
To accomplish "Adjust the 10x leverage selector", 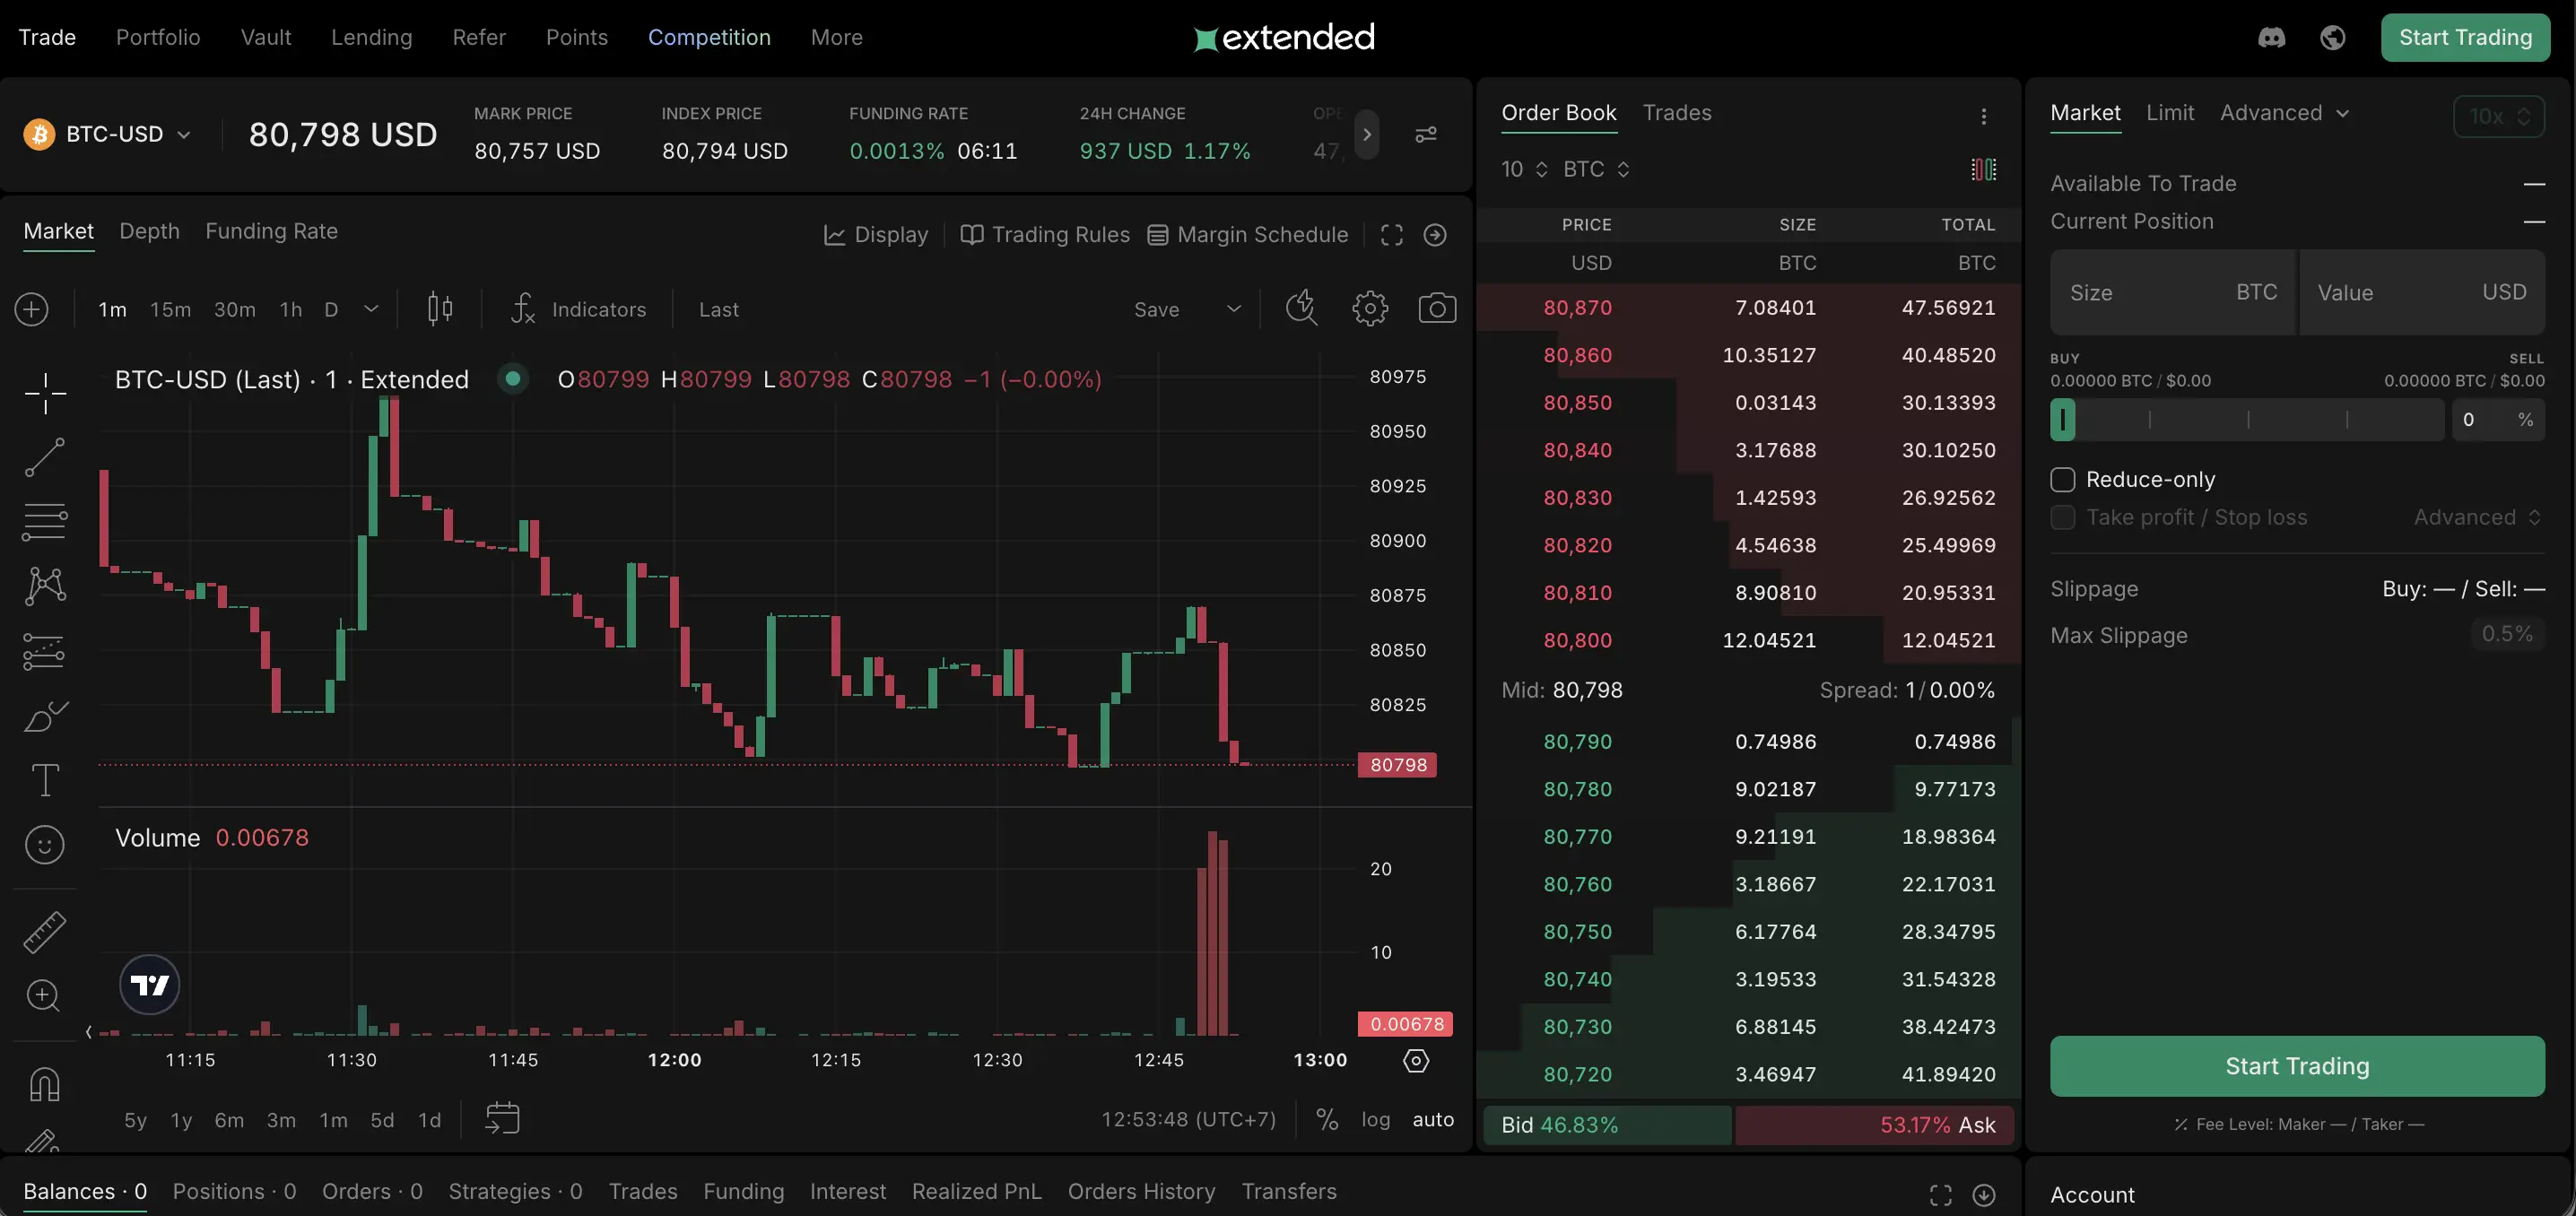I will (x=2498, y=116).
